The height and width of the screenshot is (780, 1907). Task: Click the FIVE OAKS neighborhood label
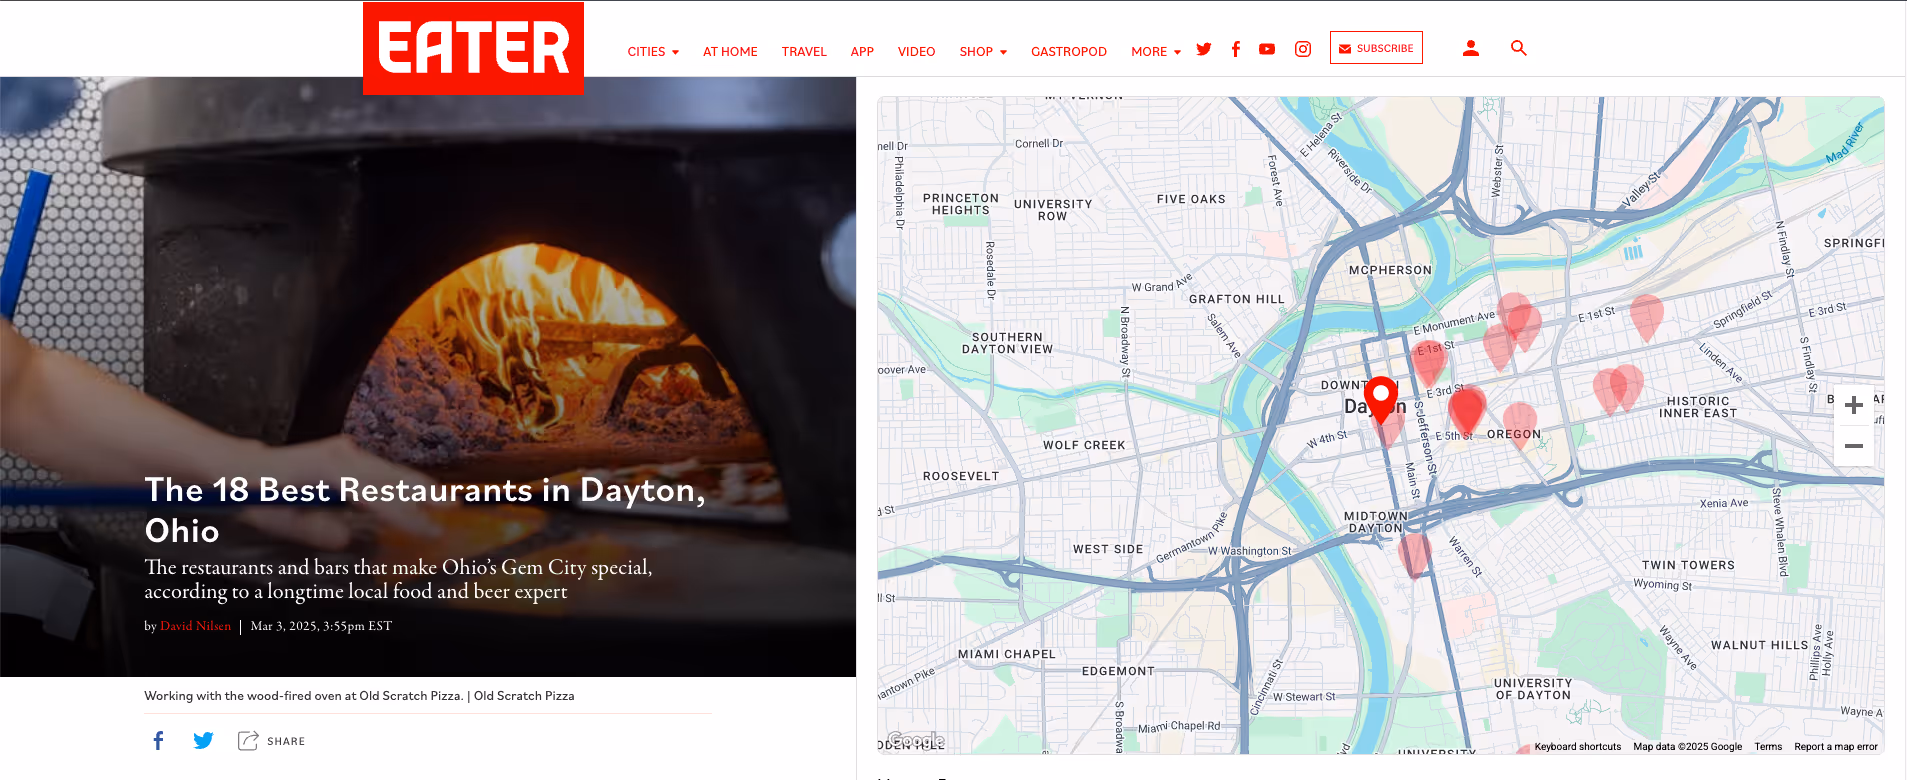point(1191,199)
